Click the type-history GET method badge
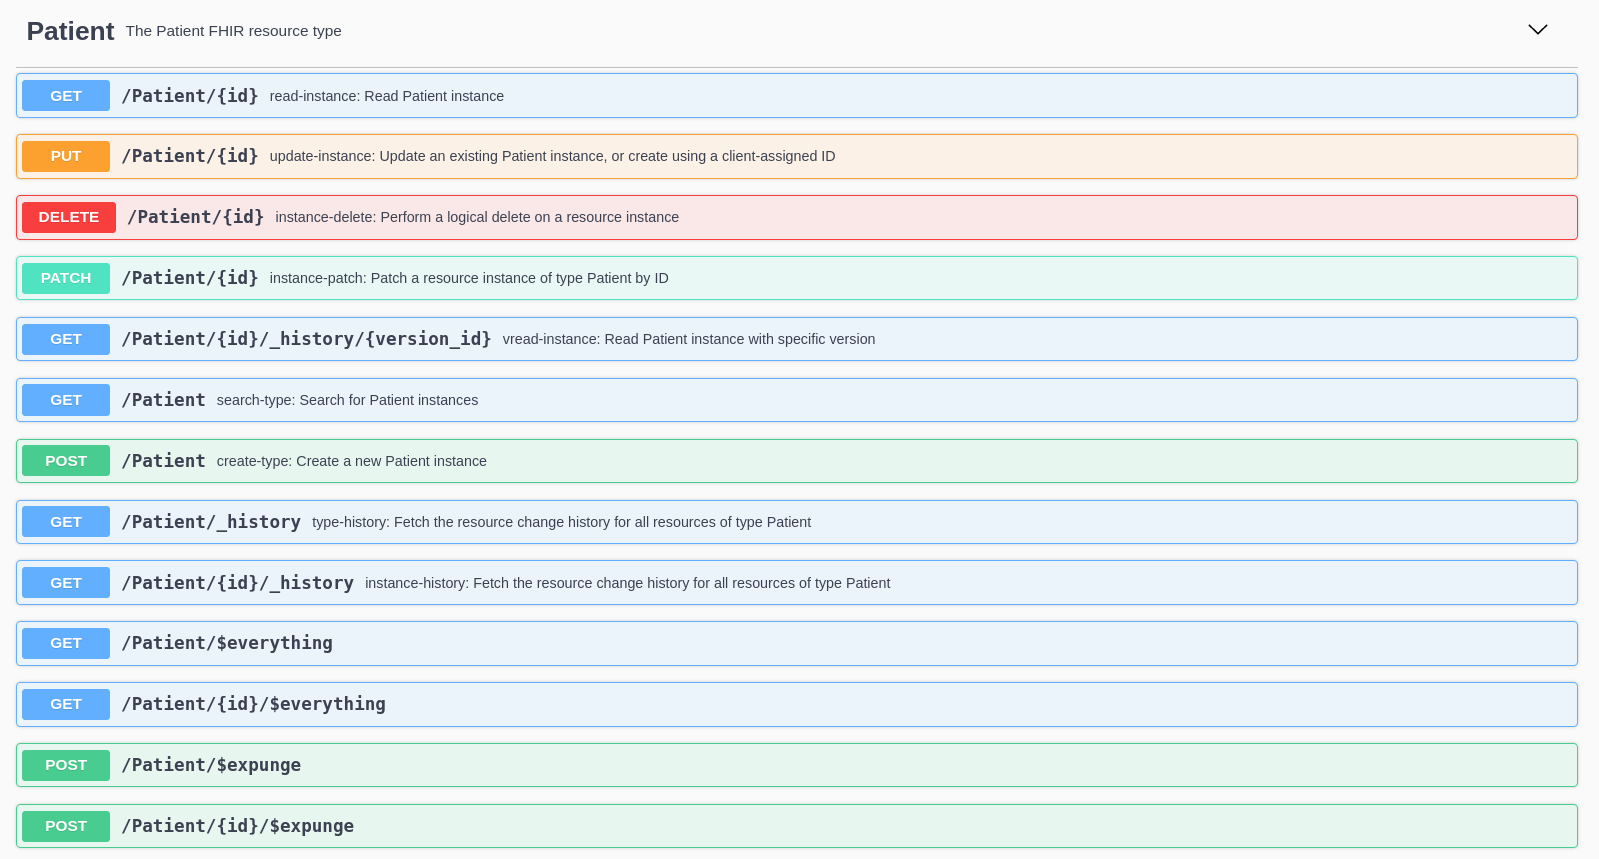This screenshot has height=859, width=1599. pos(66,522)
